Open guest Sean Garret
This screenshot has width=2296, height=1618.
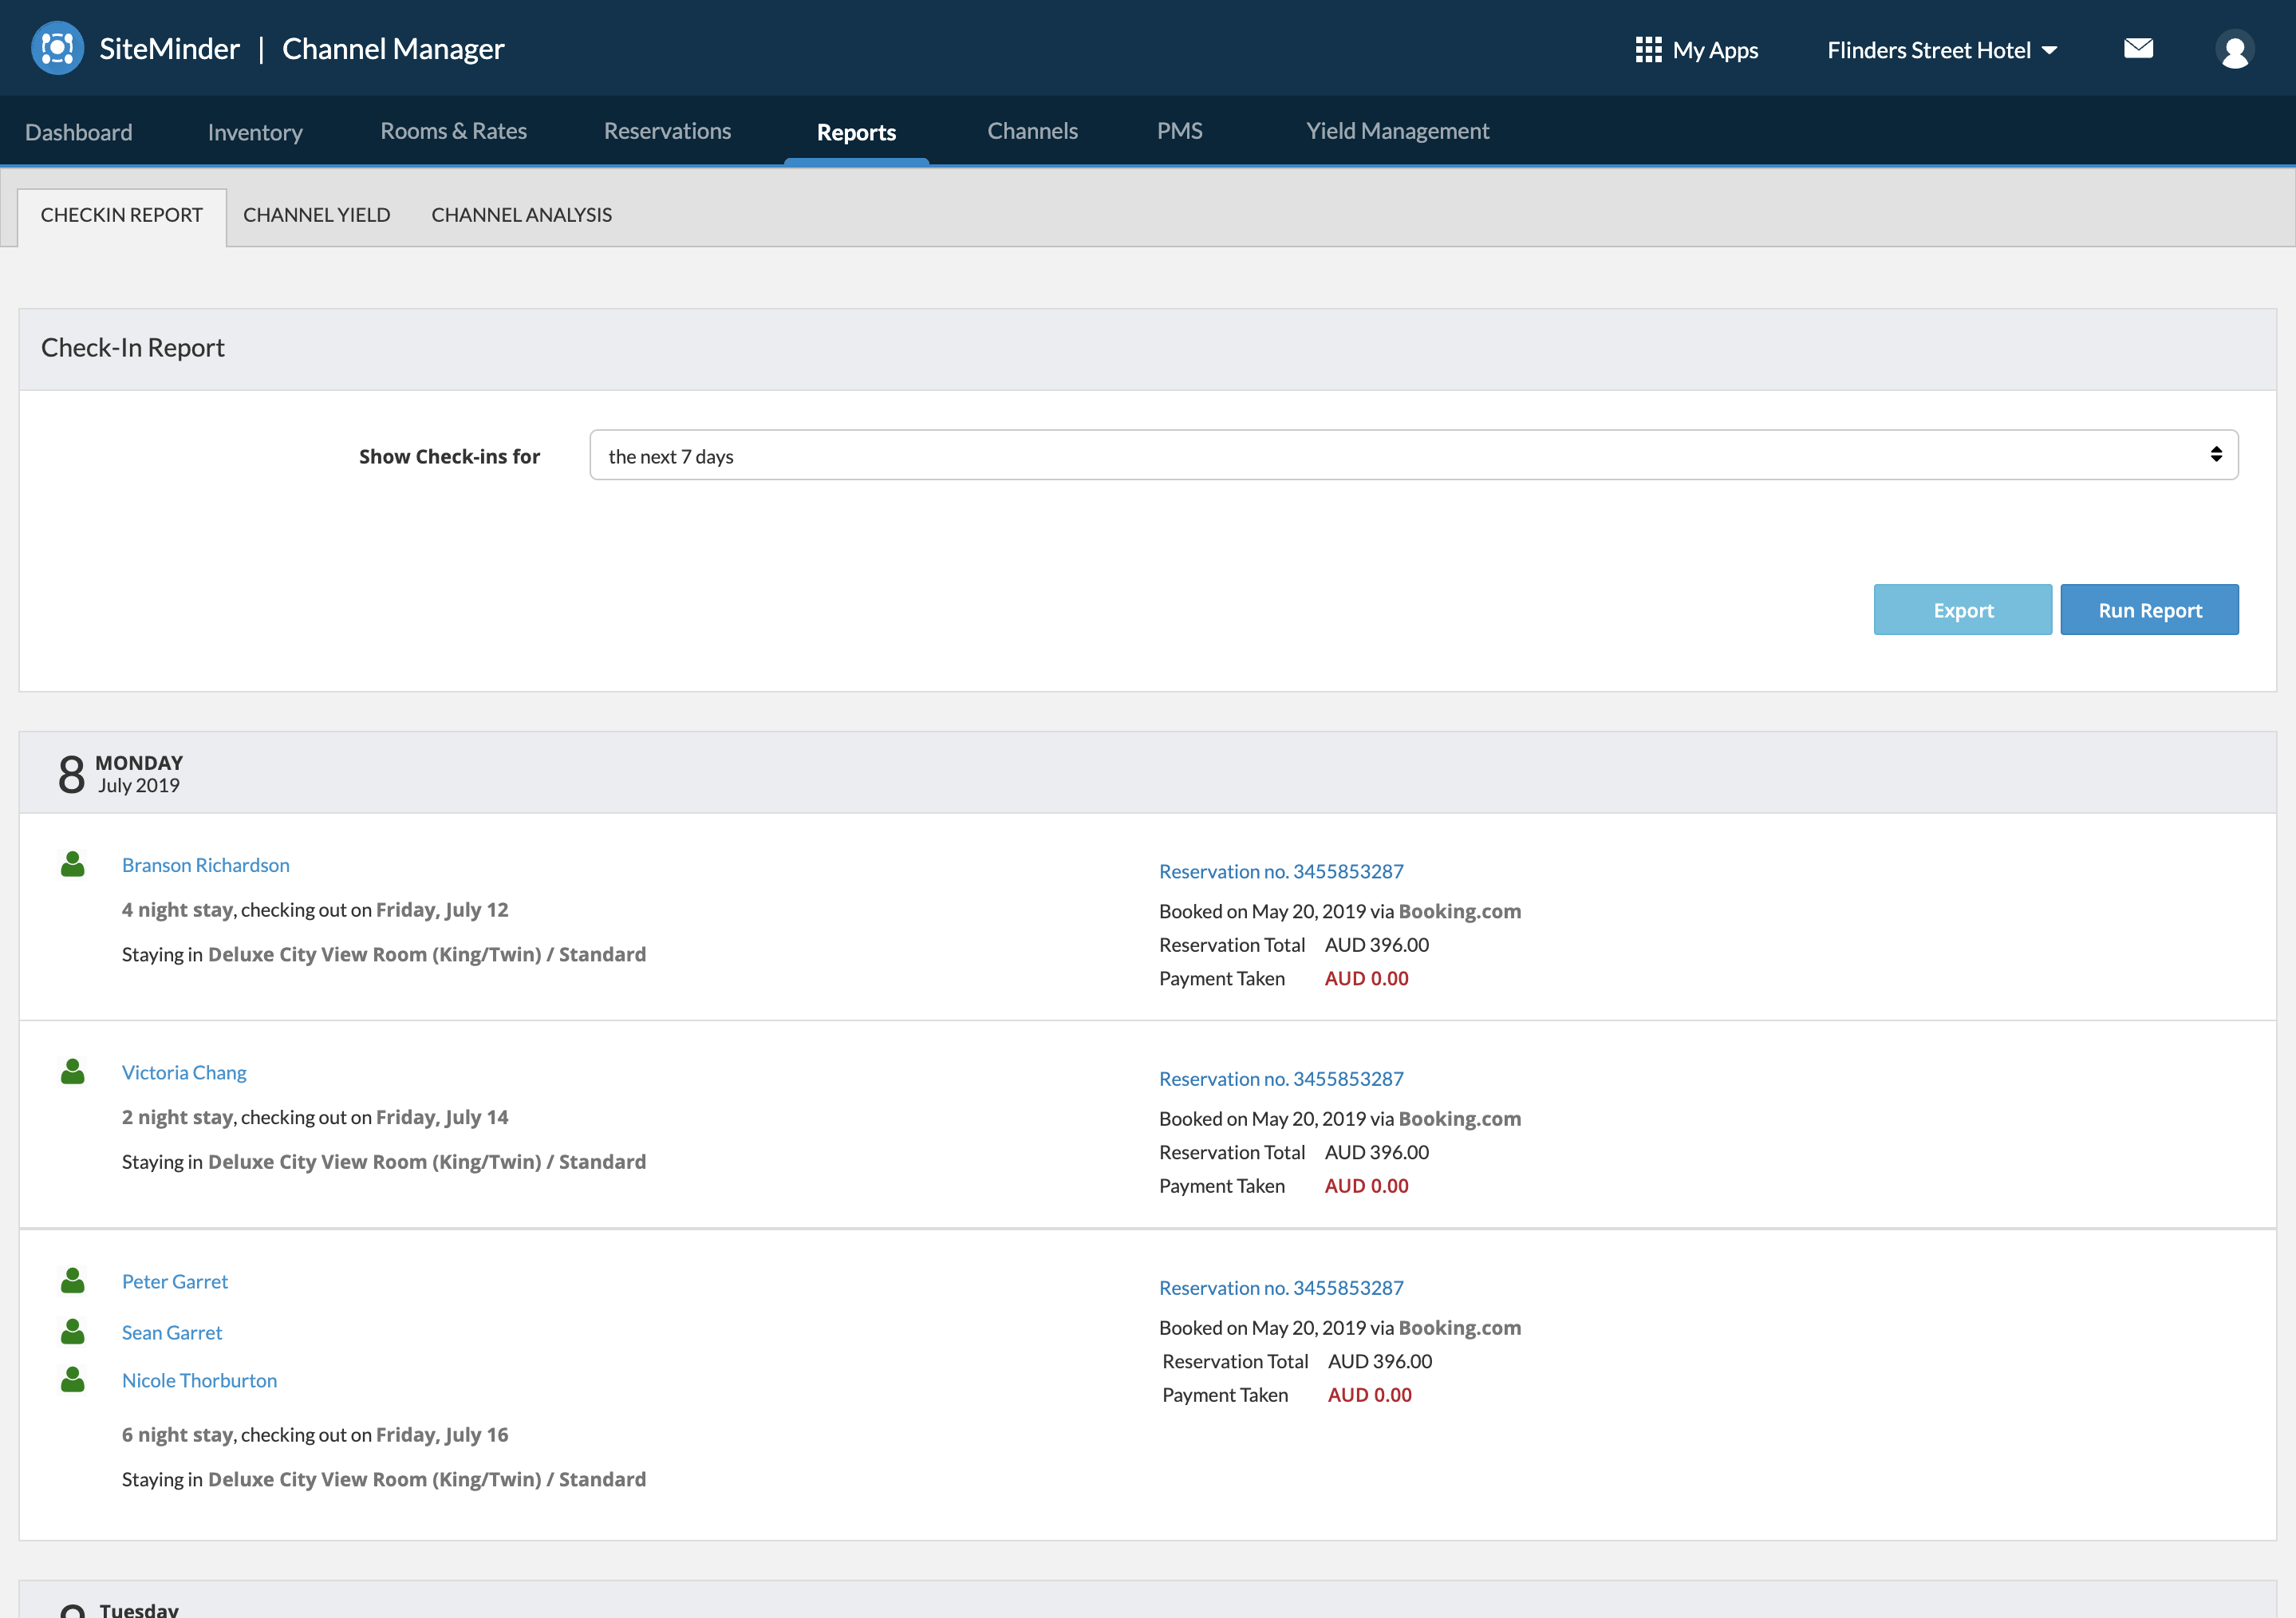(x=172, y=1332)
